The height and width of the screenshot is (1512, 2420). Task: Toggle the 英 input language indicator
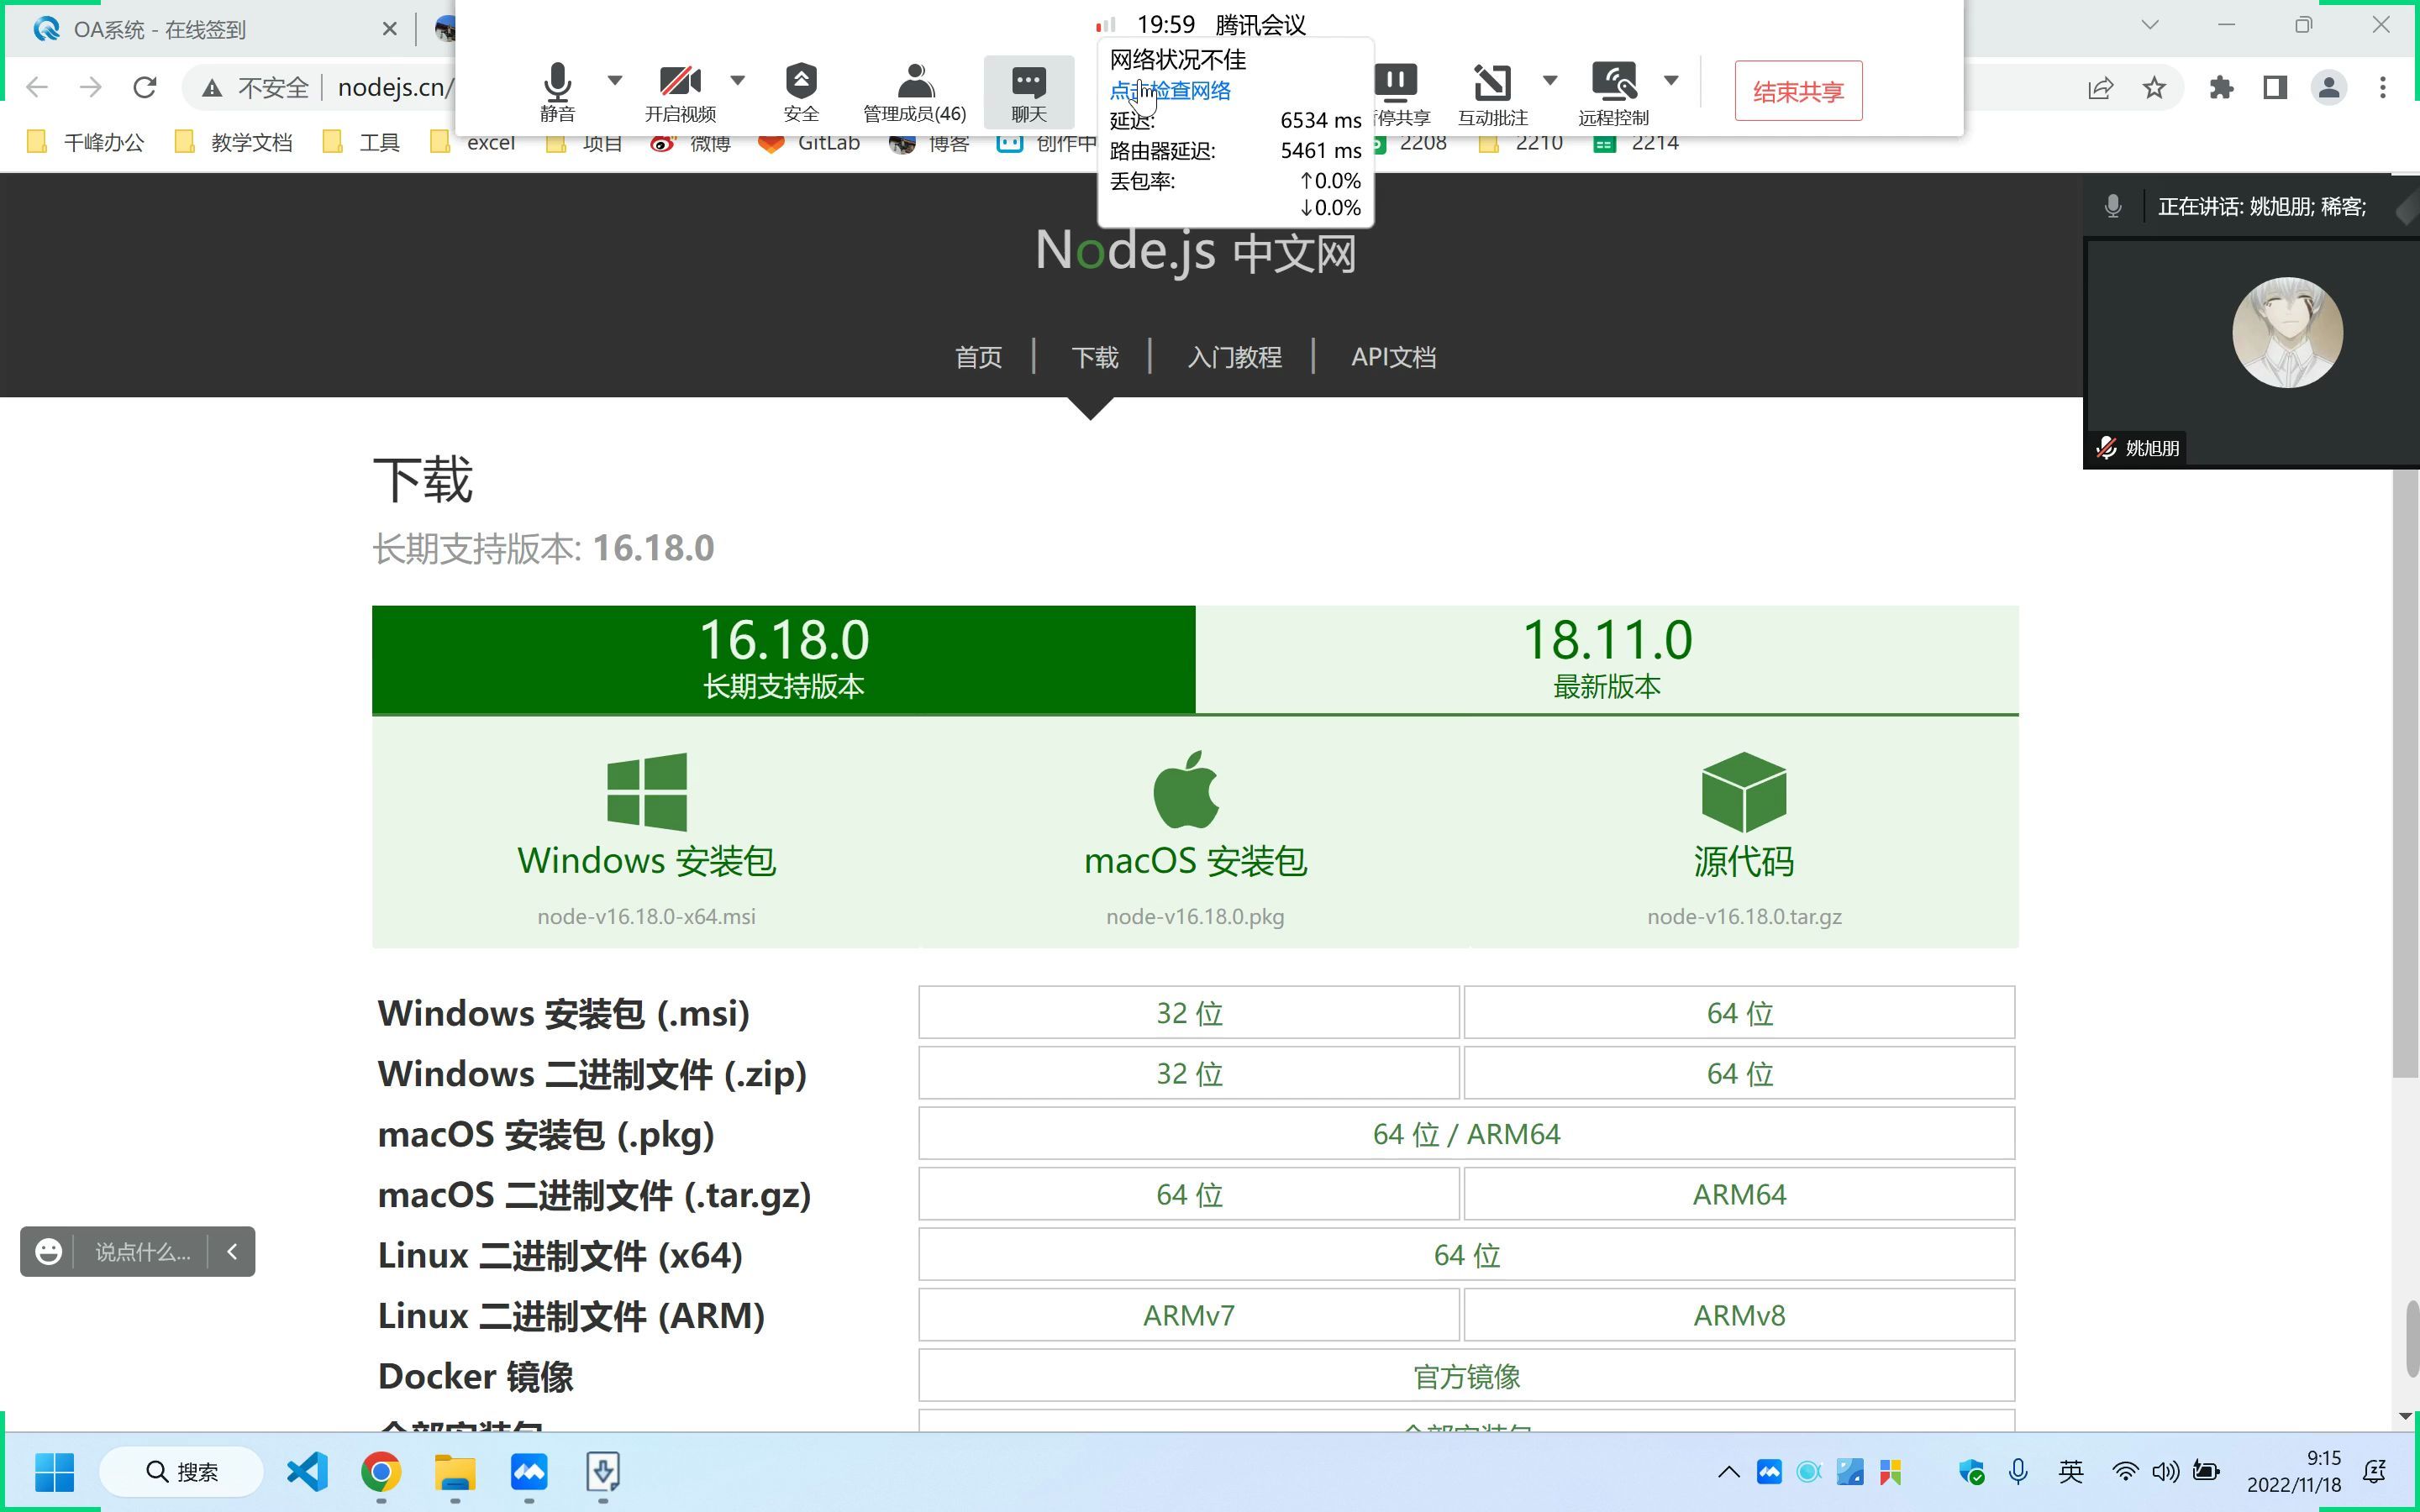pyautogui.click(x=2071, y=1471)
